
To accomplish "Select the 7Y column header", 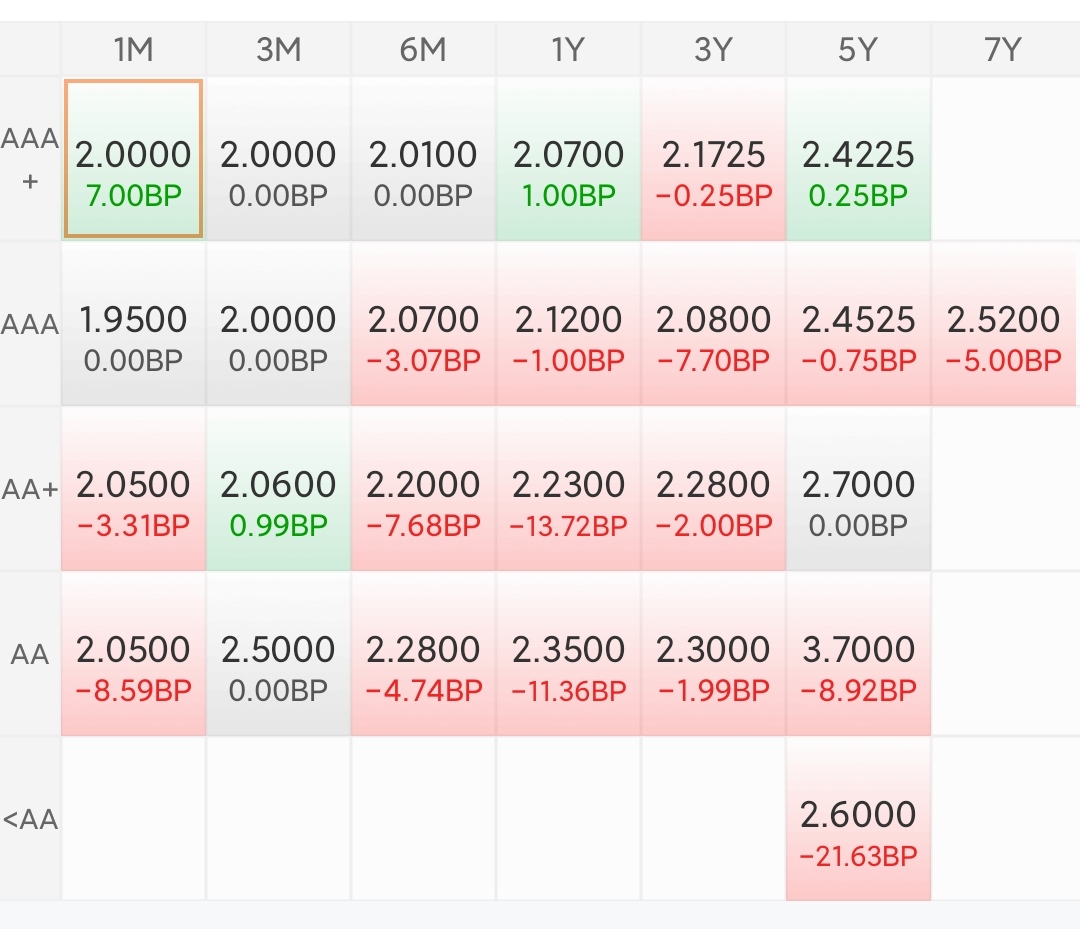I will coord(1003,50).
